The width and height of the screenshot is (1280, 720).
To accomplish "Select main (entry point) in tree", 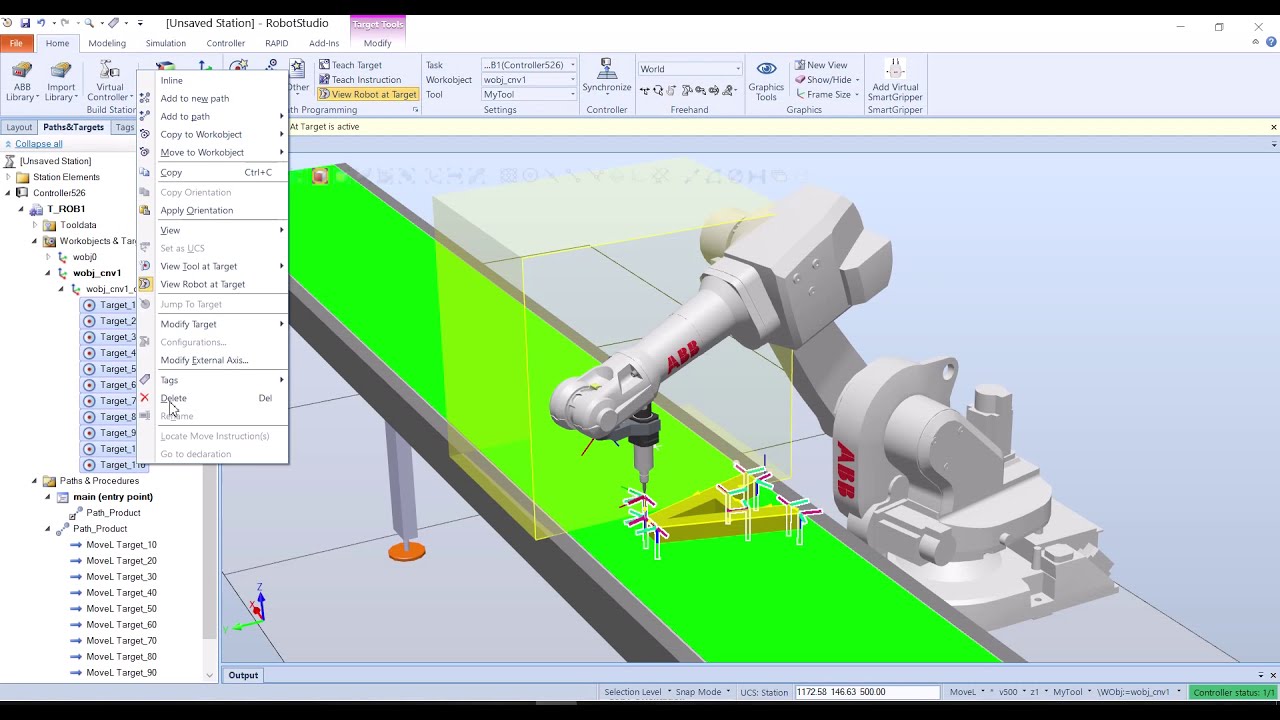I will point(113,497).
